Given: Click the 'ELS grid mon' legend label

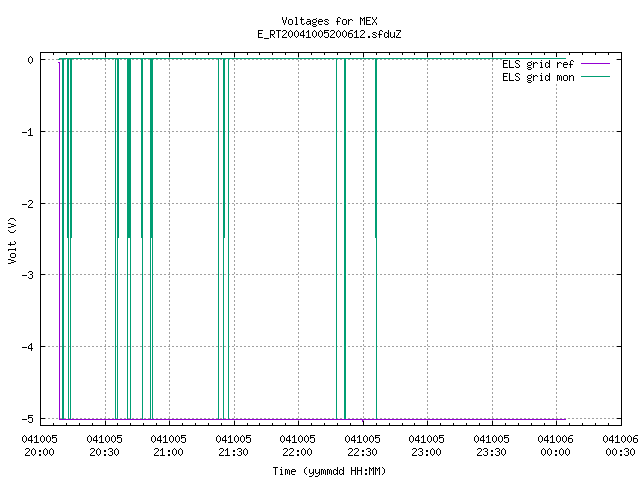Looking at the screenshot, I should click(538, 77).
